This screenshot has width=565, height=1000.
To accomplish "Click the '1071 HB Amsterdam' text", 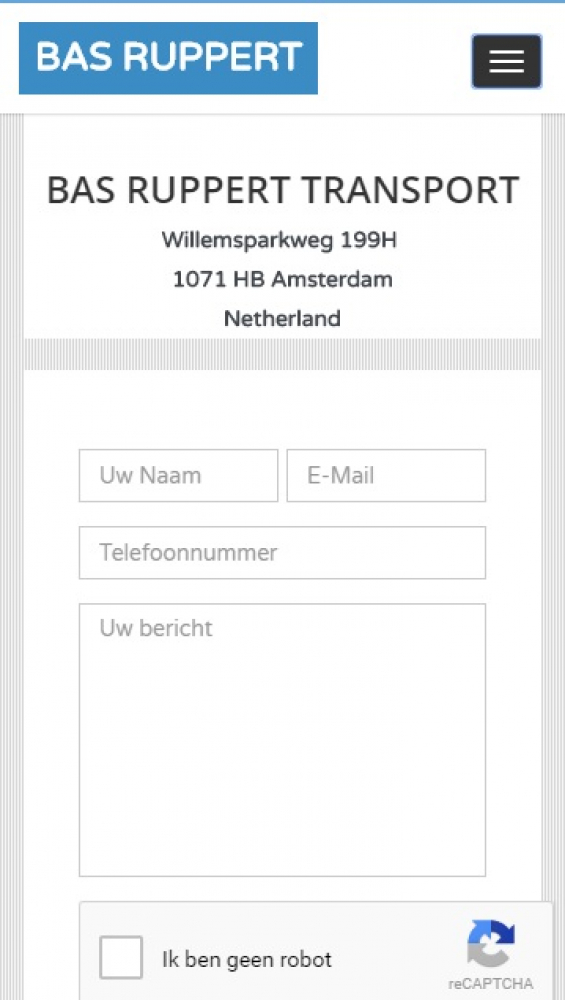I will 282,279.
